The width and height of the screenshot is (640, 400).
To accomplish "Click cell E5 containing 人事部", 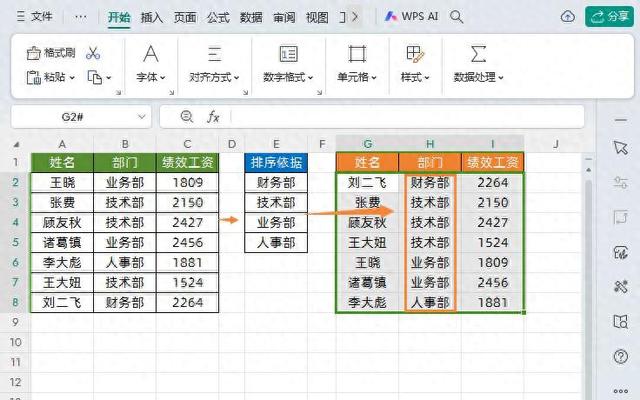I will point(276,242).
